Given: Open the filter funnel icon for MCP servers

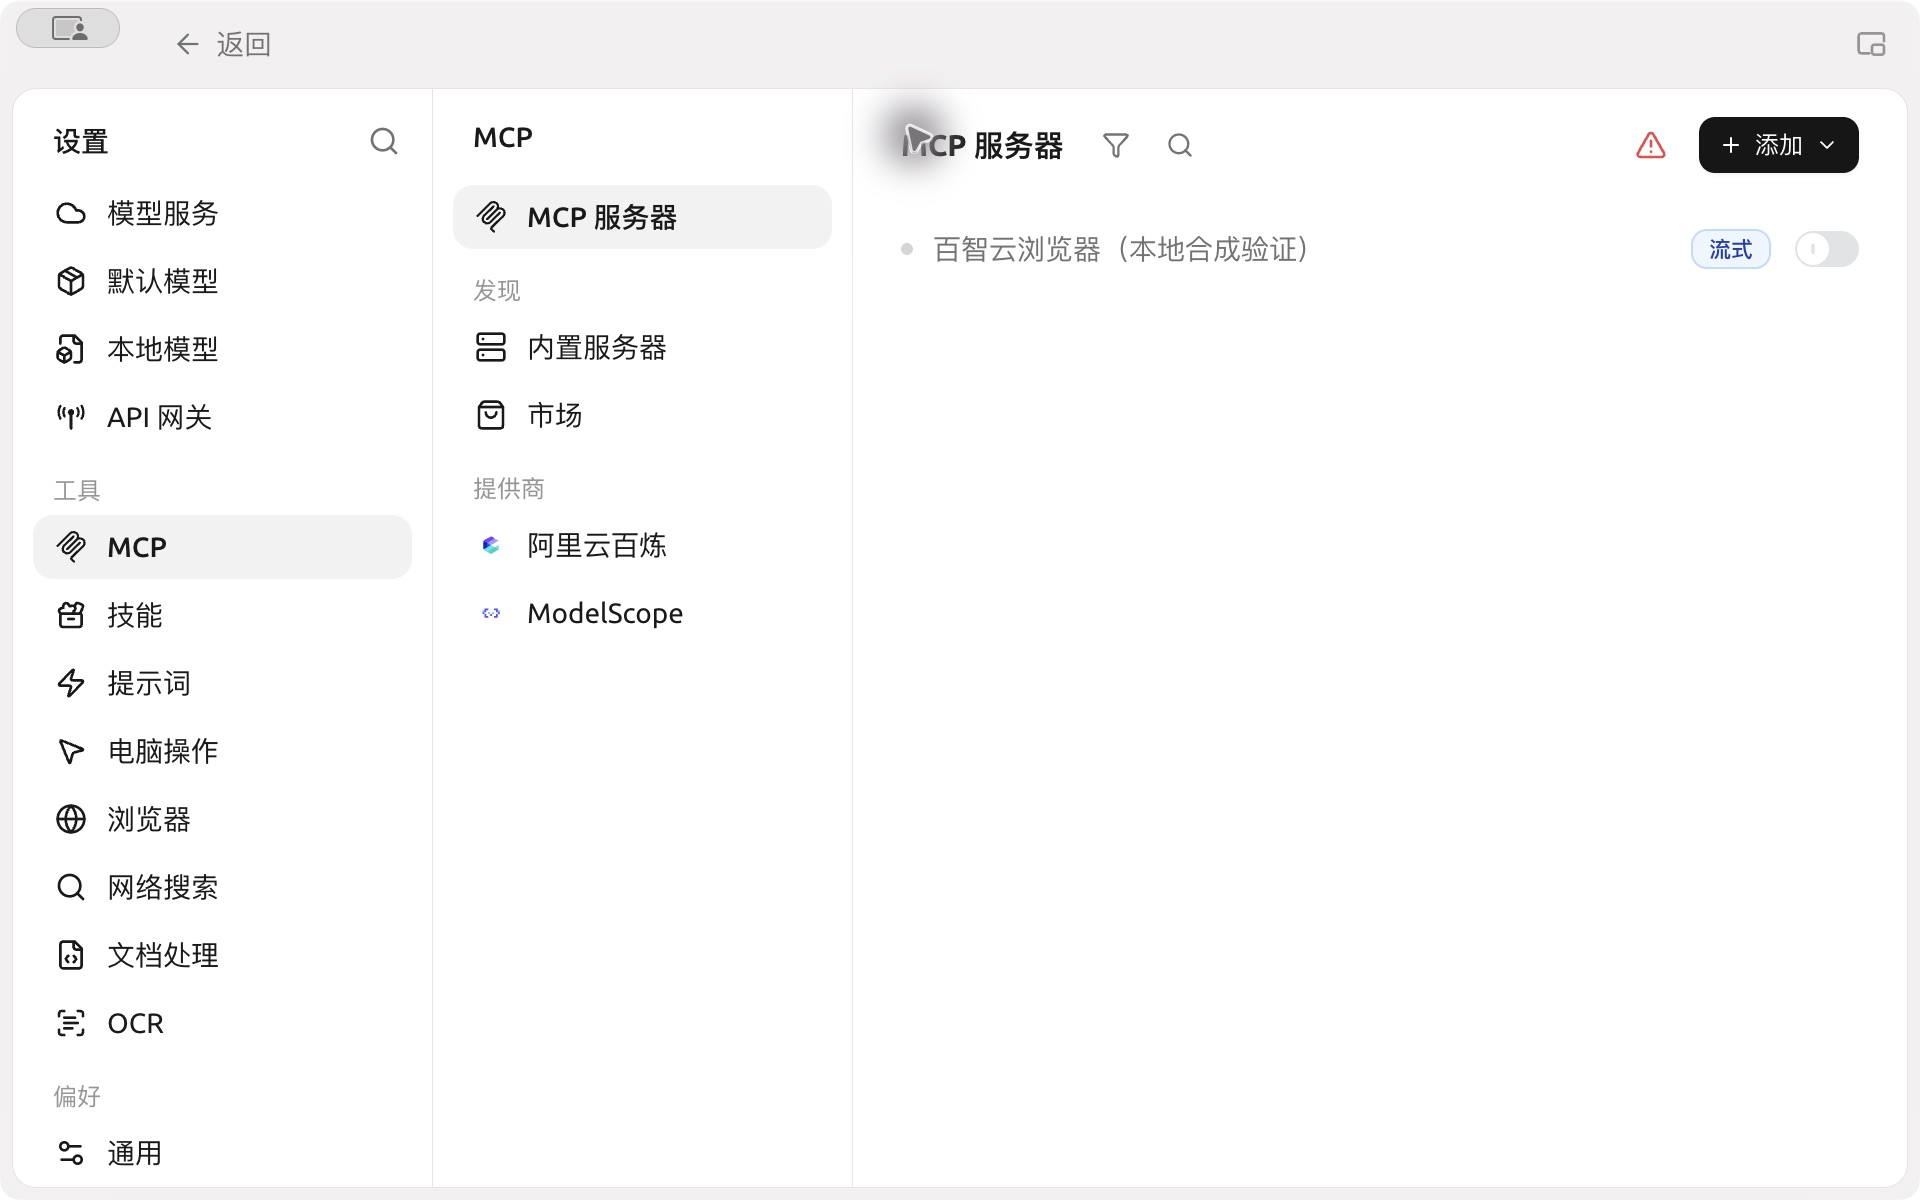Looking at the screenshot, I should click(x=1116, y=145).
